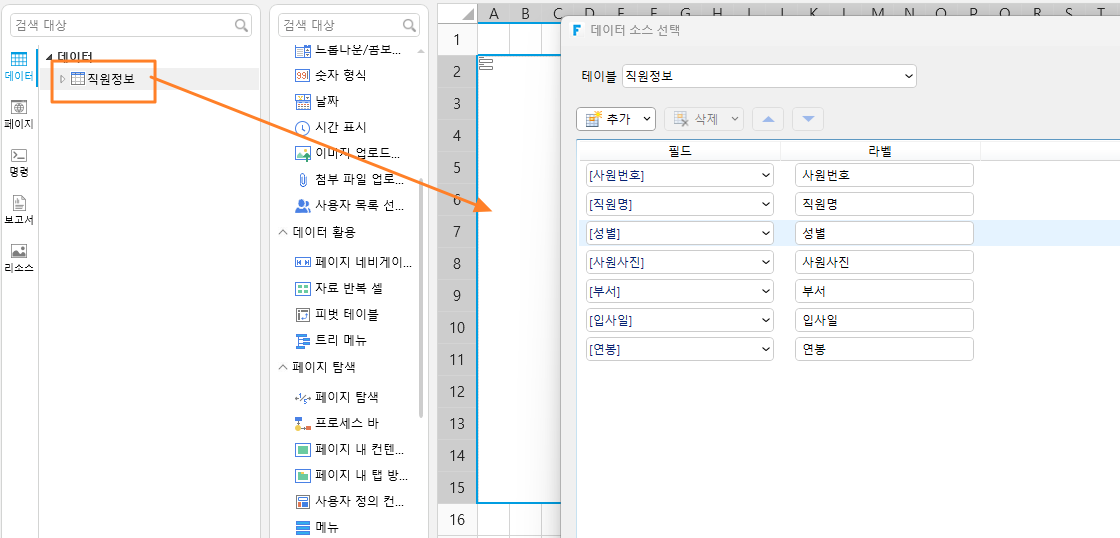This screenshot has width=1120, height=538.
Task: Open the 페이지 sidebar icon
Action: (19, 114)
